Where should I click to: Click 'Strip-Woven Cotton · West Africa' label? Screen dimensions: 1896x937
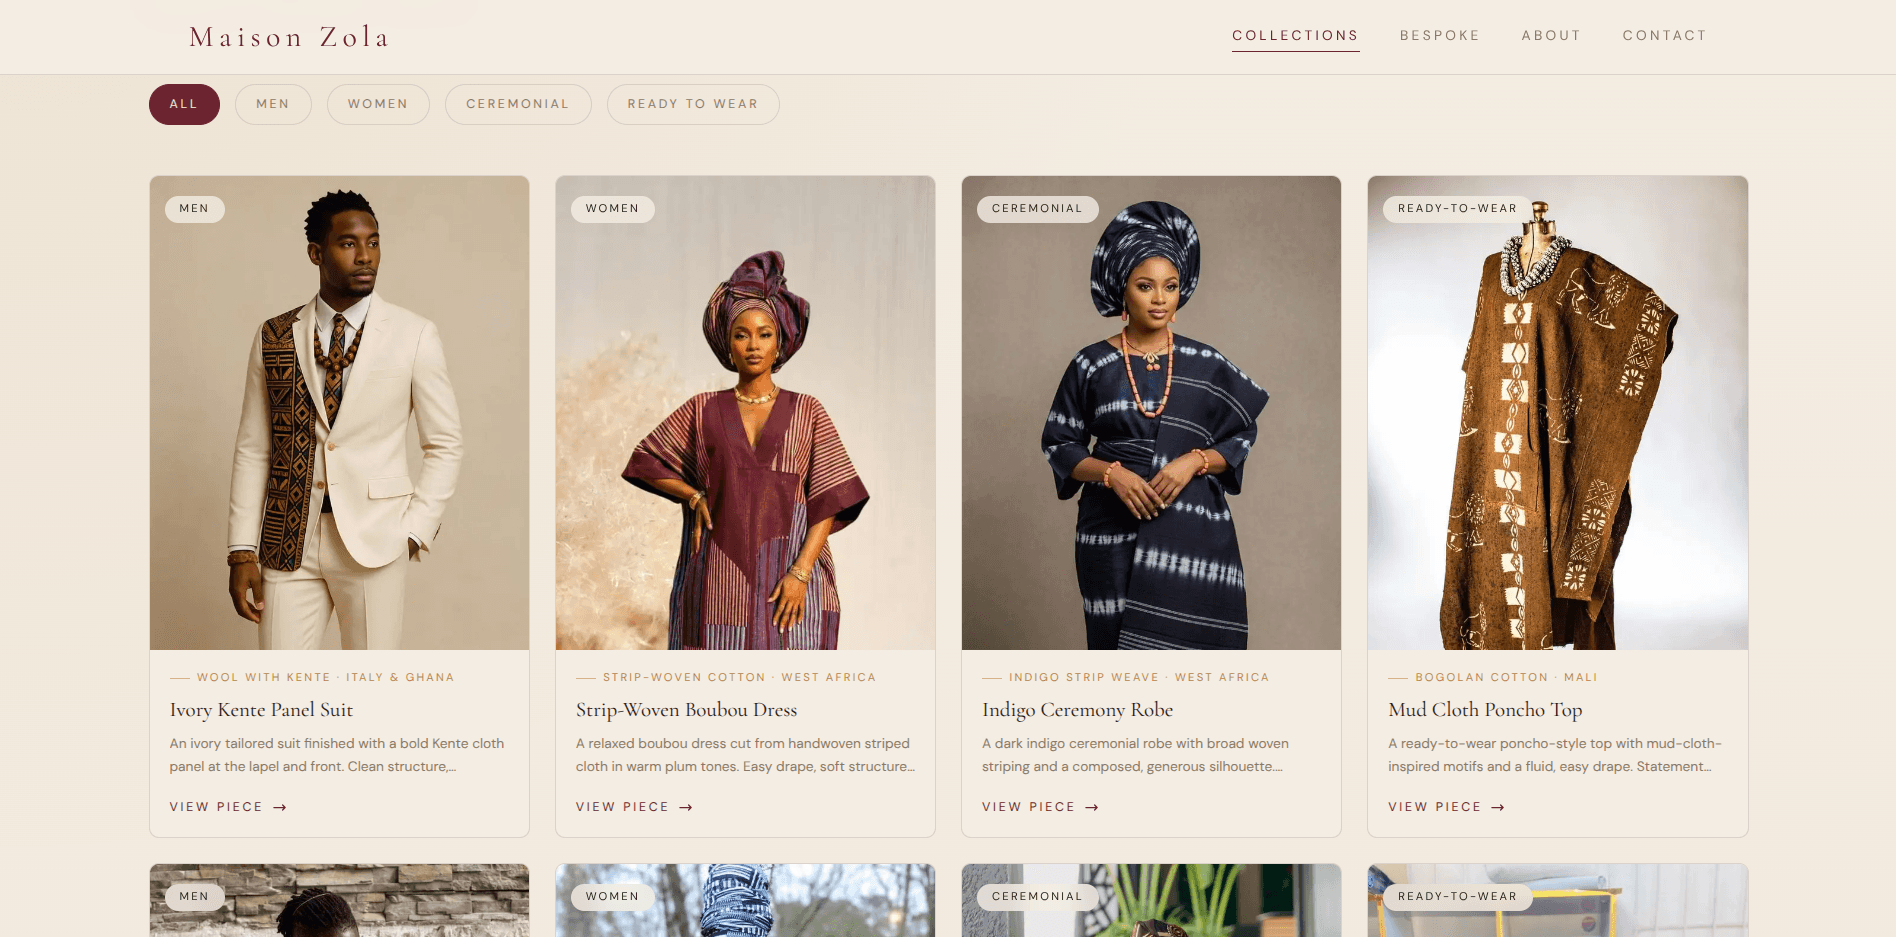click(x=739, y=678)
